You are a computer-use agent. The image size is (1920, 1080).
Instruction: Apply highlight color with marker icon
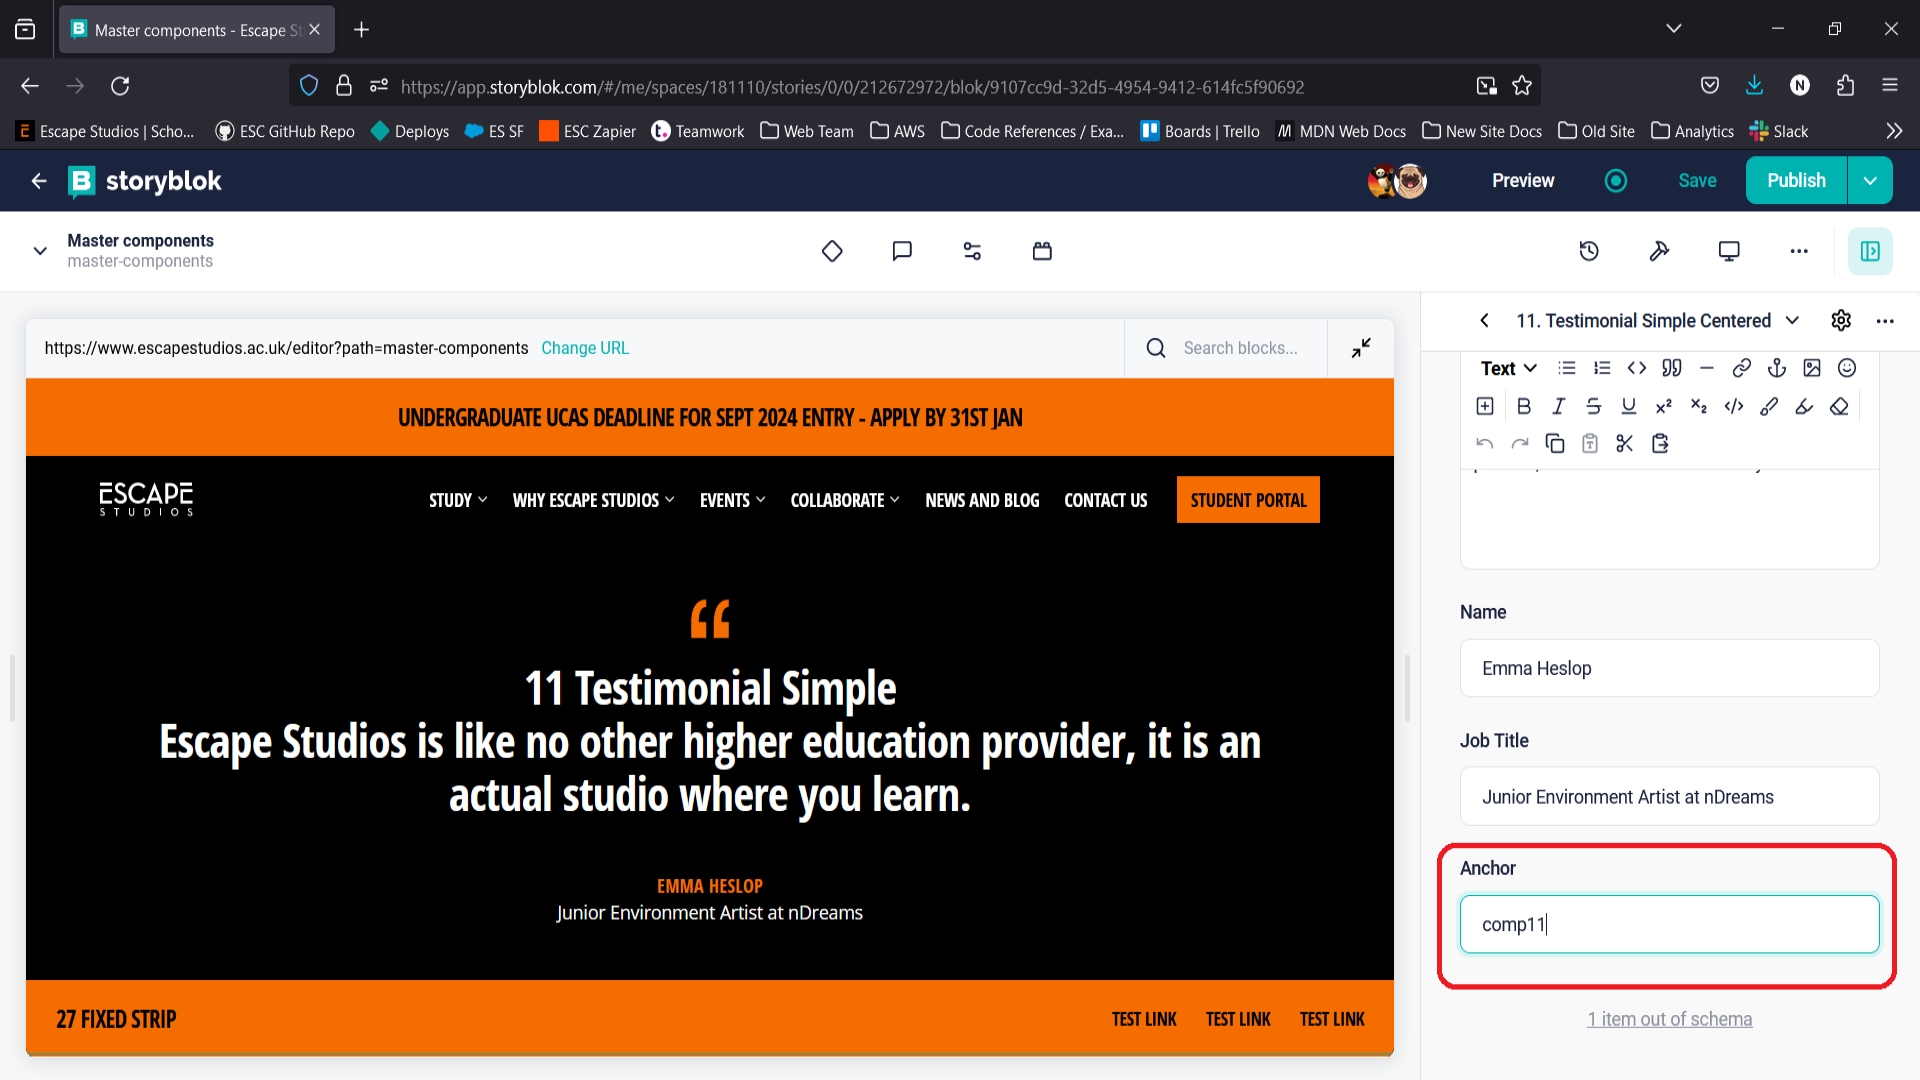tap(1804, 406)
